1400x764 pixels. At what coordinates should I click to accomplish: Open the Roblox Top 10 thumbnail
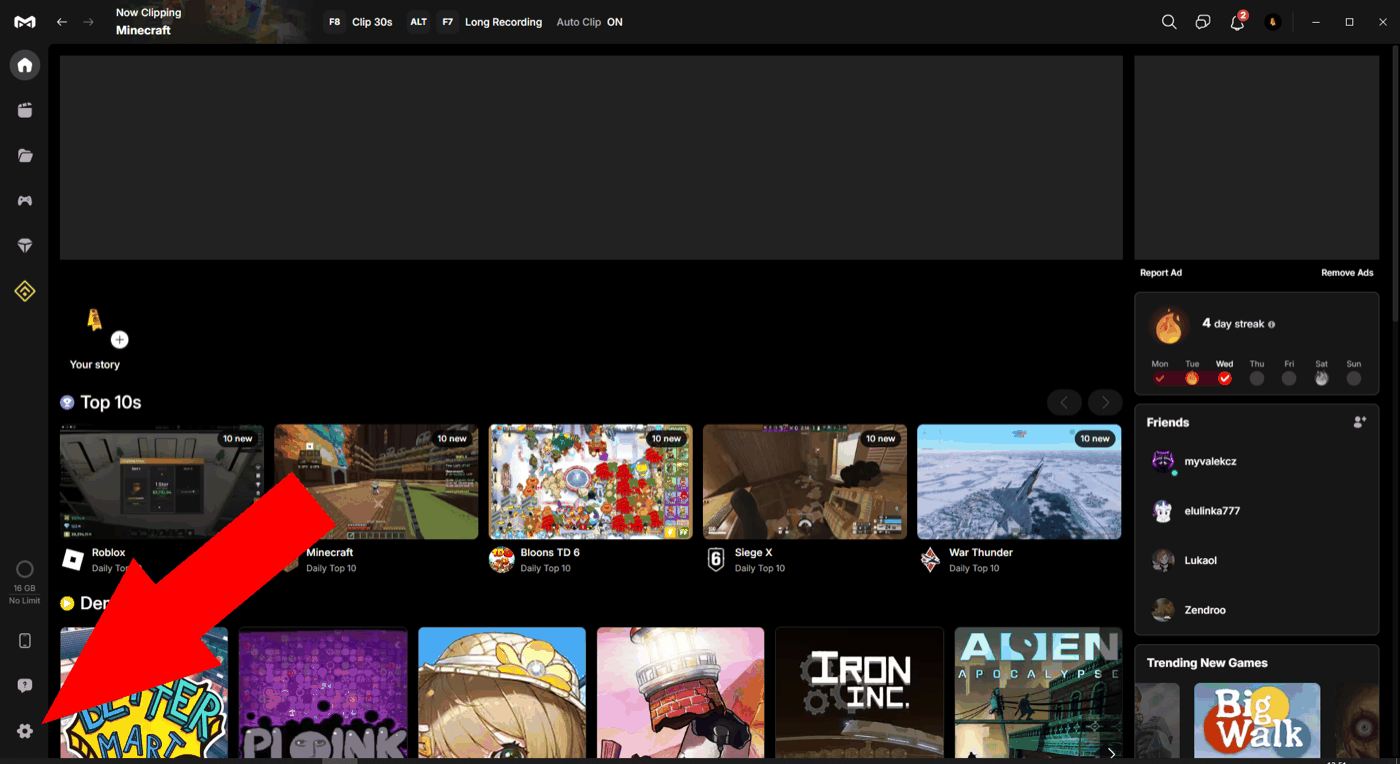[162, 482]
